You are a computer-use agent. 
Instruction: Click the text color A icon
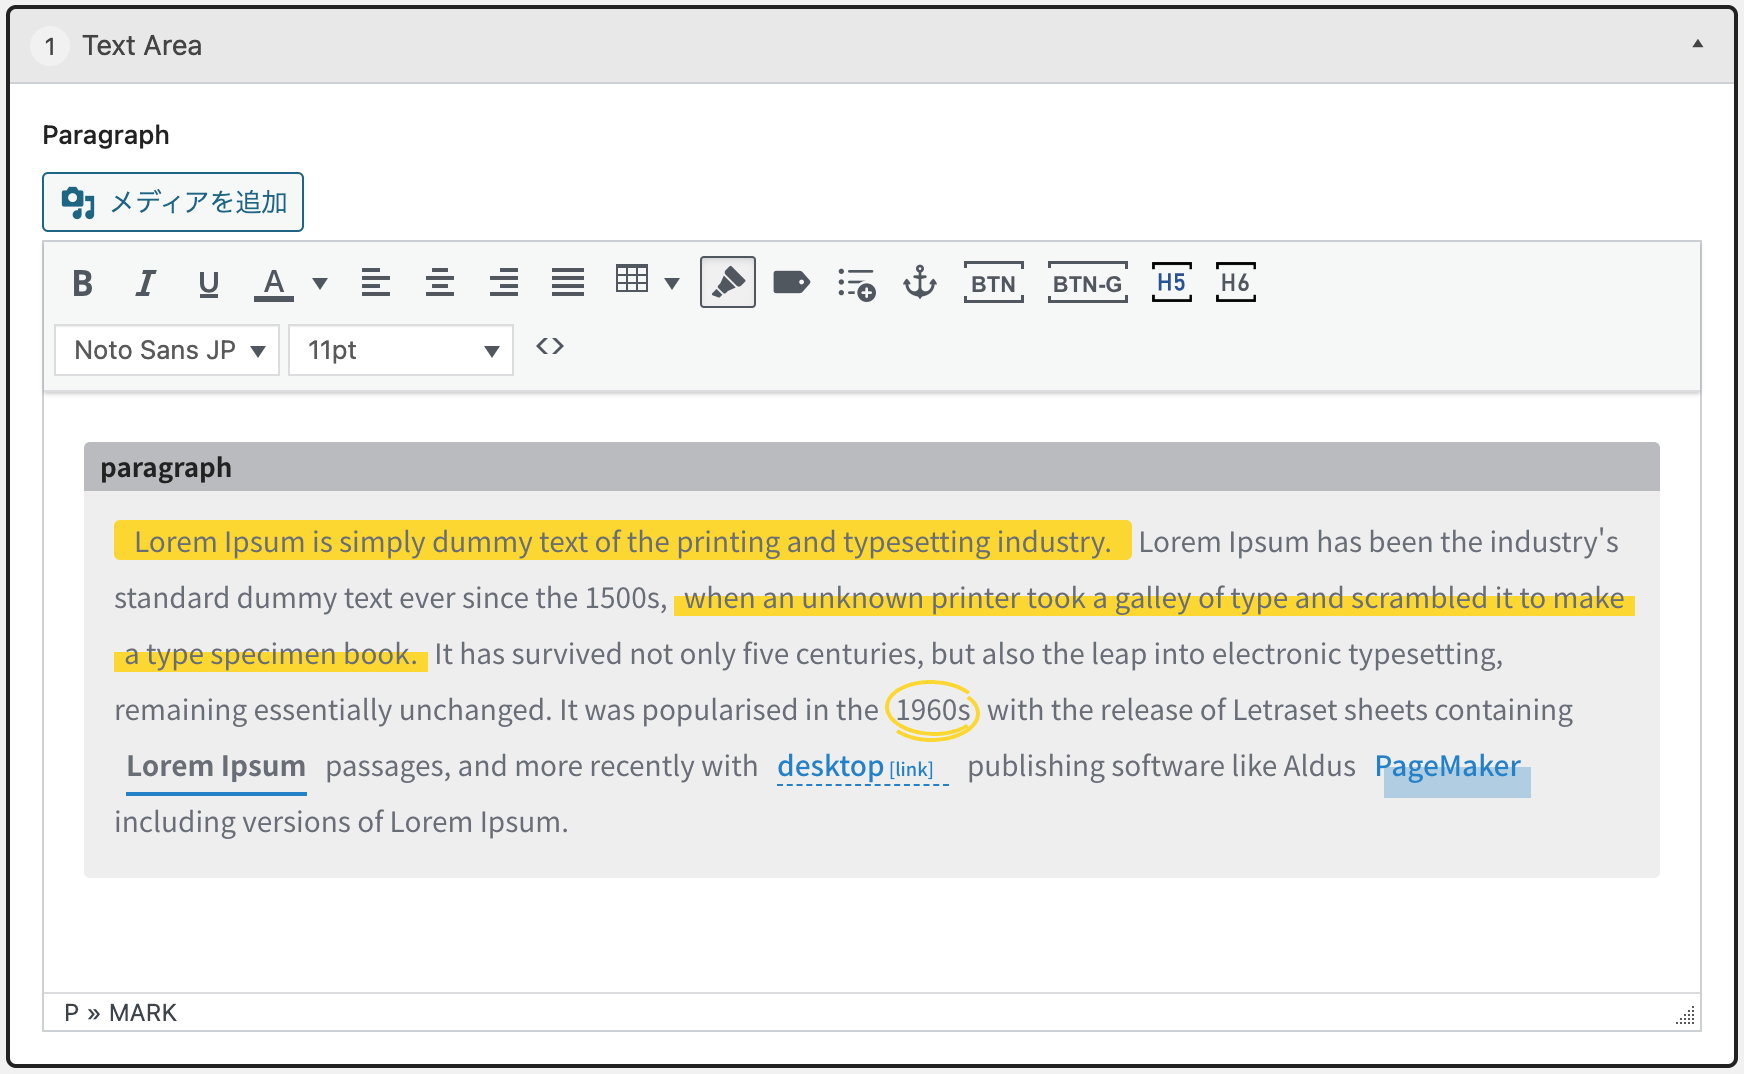tap(273, 284)
